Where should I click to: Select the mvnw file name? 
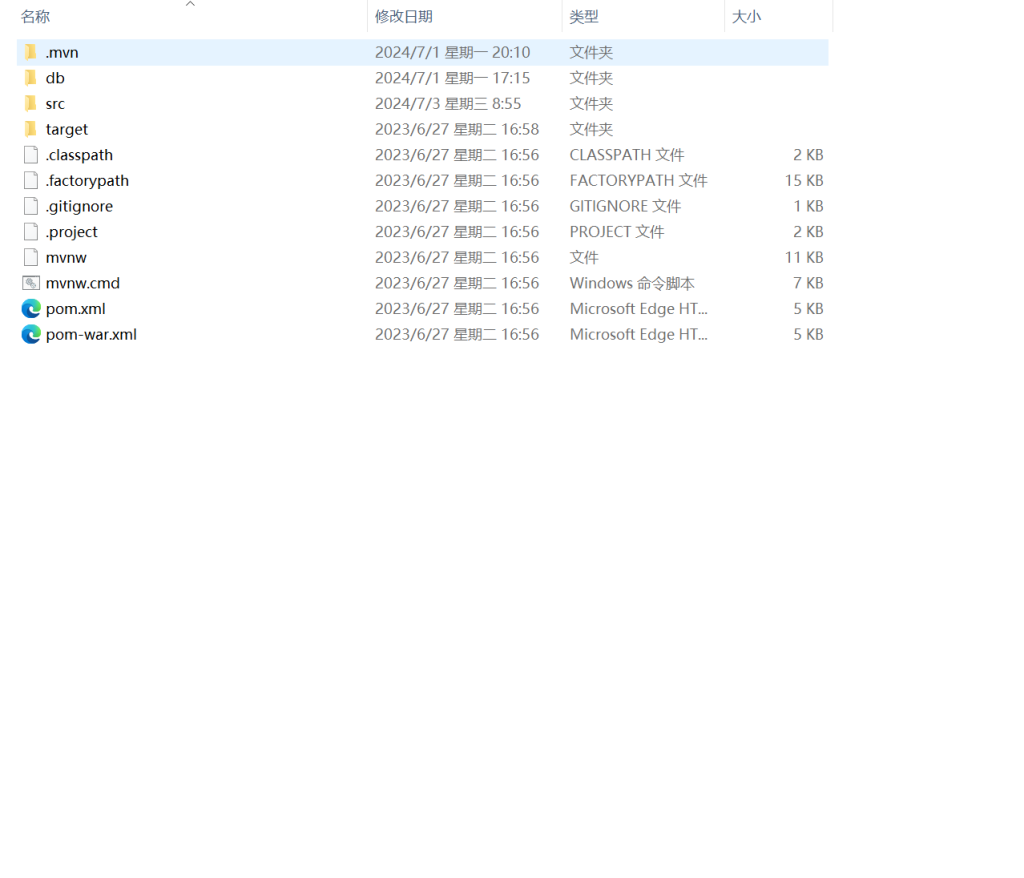[x=66, y=258]
